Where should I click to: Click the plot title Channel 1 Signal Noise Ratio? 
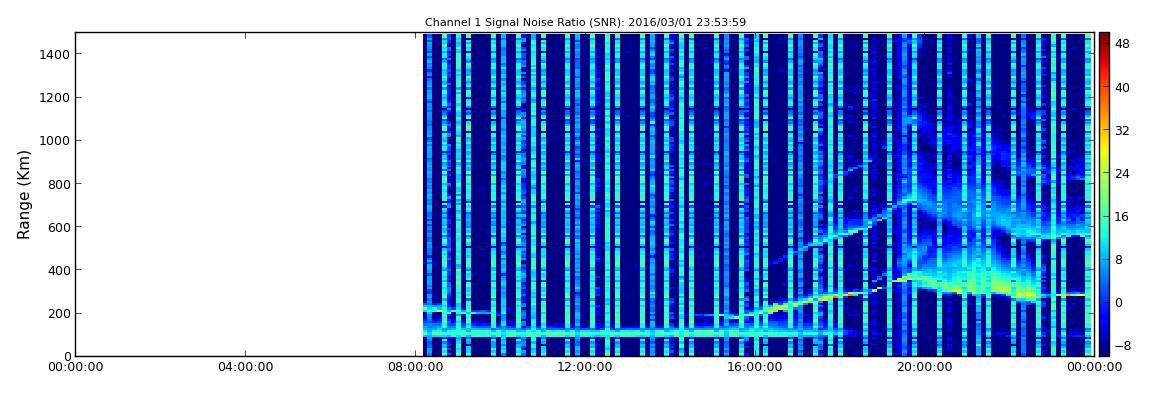click(x=585, y=23)
